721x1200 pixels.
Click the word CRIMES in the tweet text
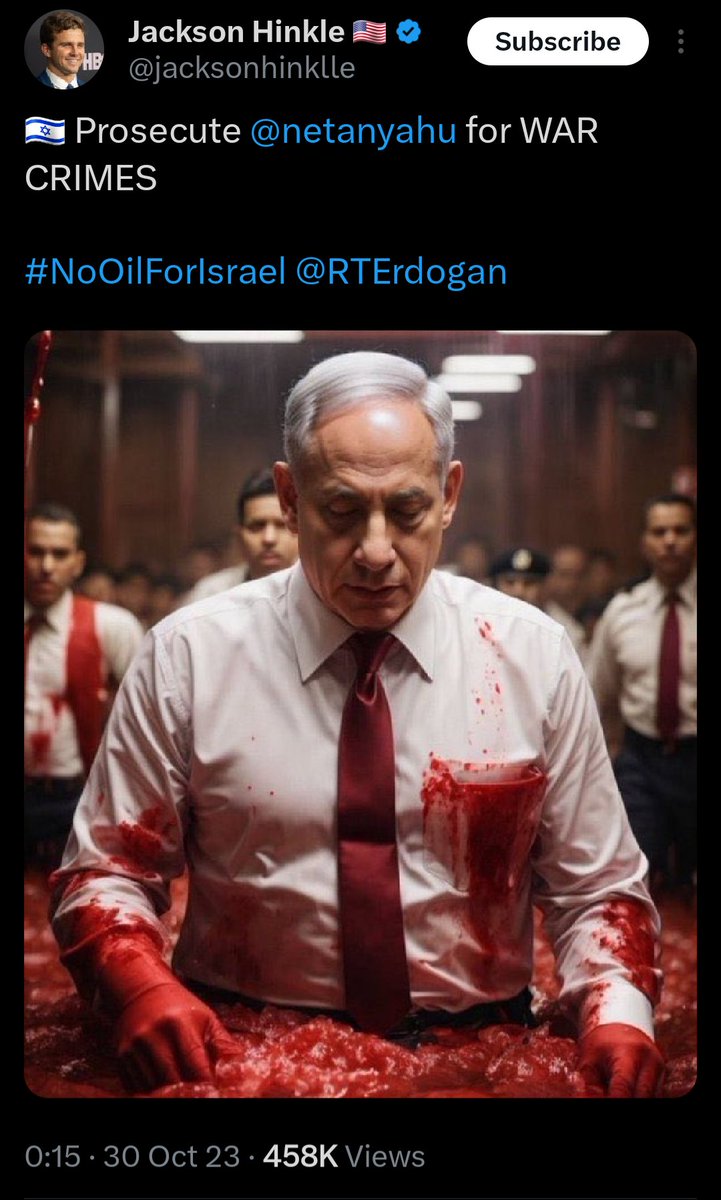(91, 178)
